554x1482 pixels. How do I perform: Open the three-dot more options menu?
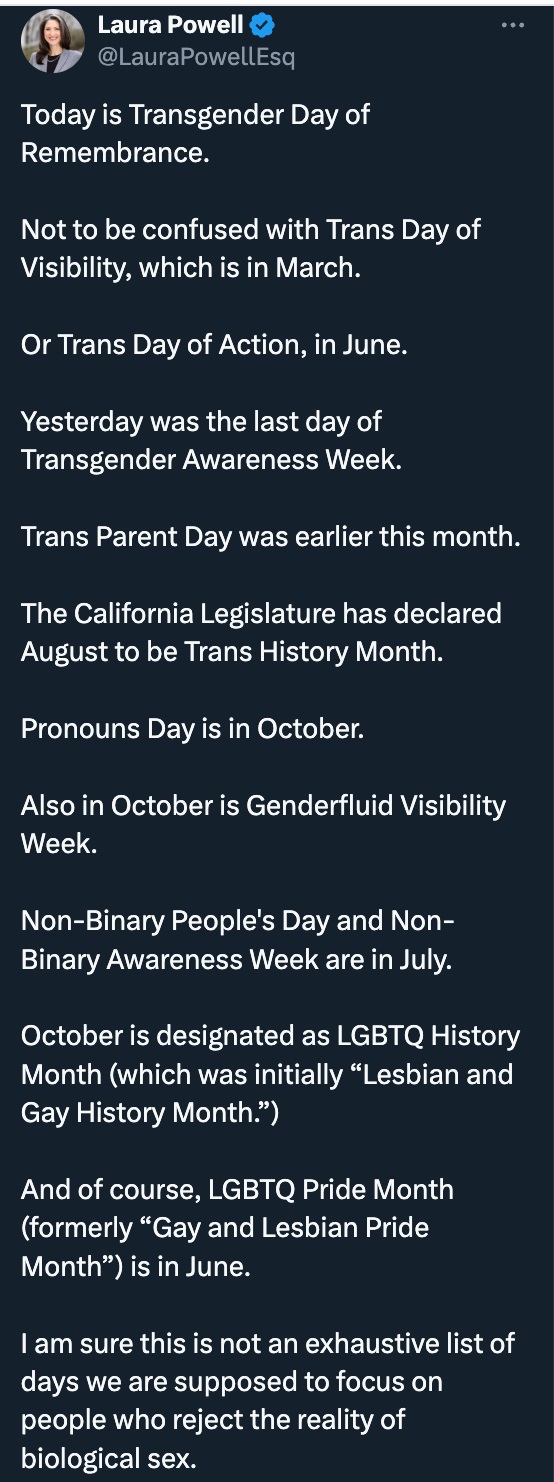point(514,24)
